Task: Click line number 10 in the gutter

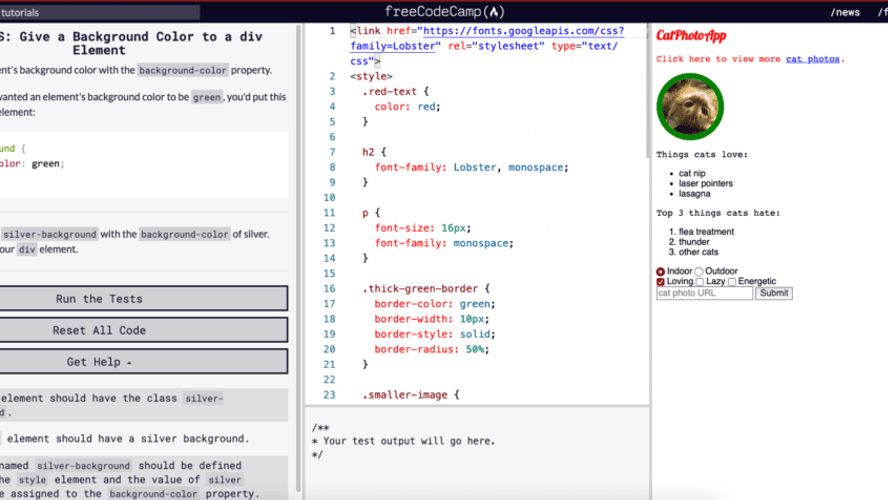Action: pyautogui.click(x=329, y=198)
